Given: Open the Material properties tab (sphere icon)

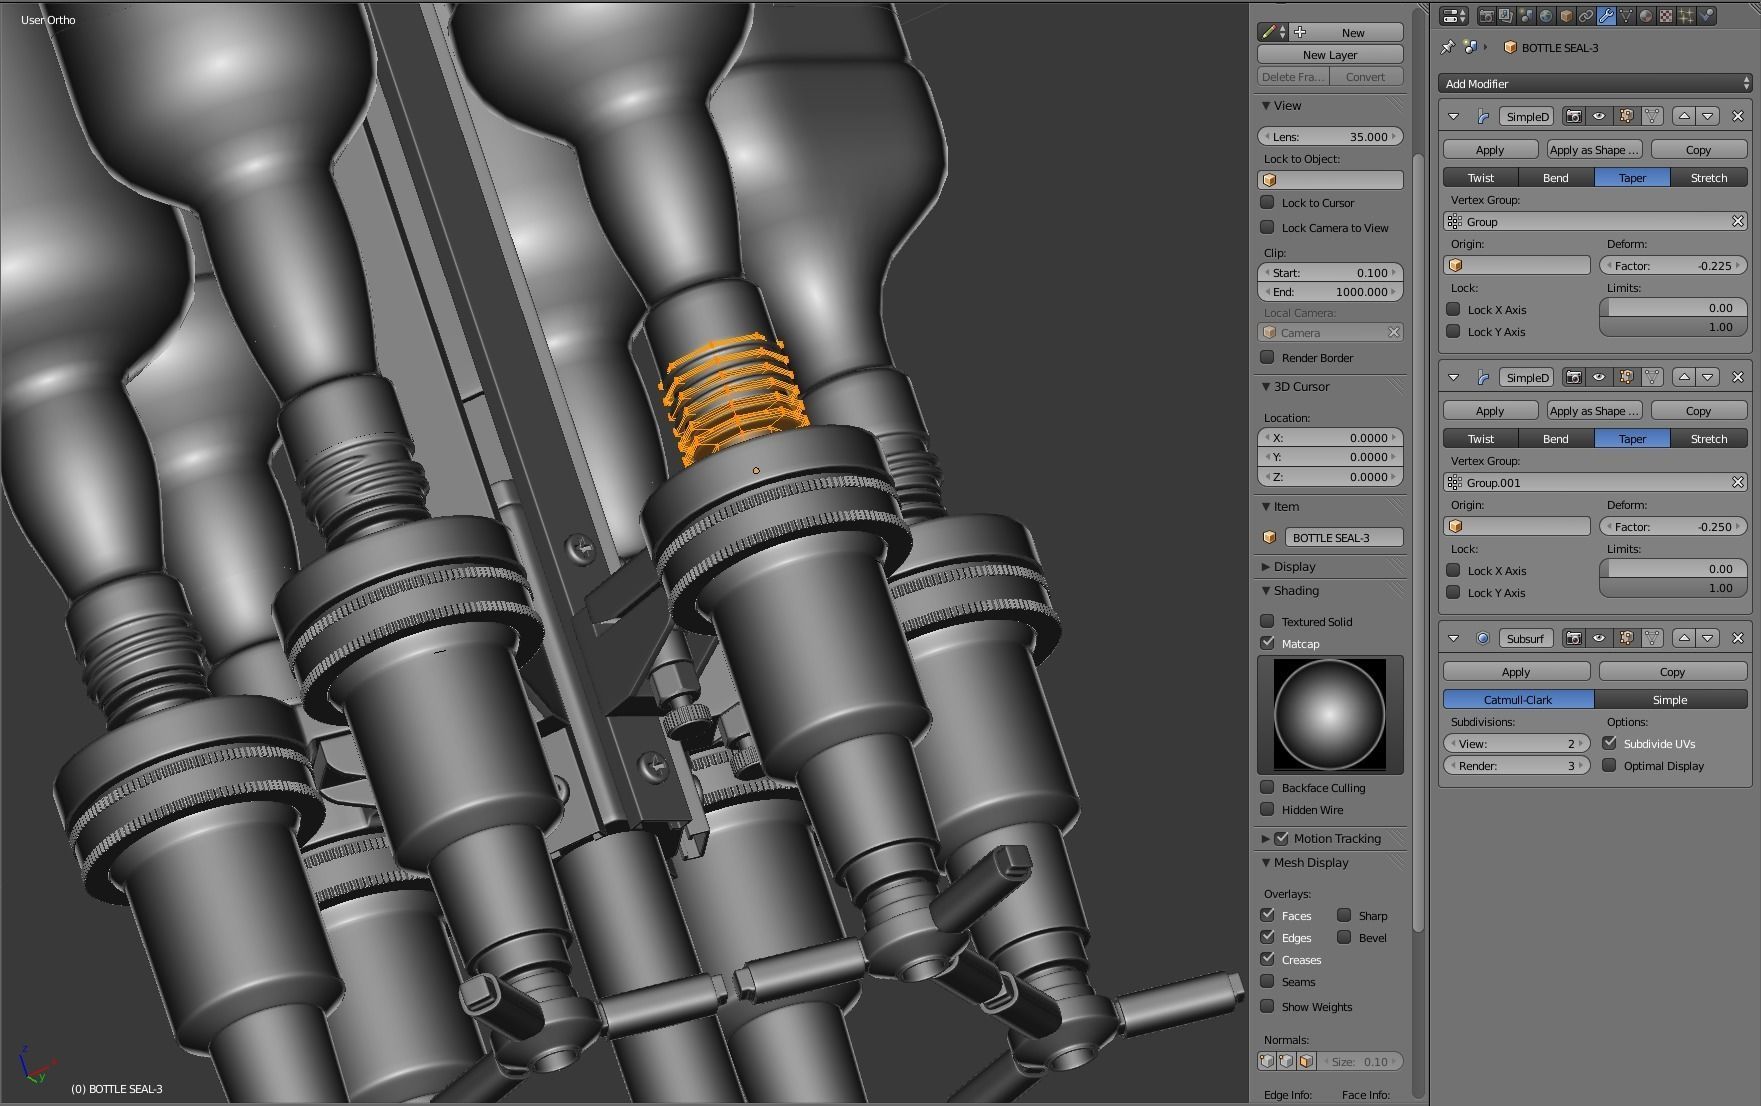Looking at the screenshot, I should (x=1646, y=16).
